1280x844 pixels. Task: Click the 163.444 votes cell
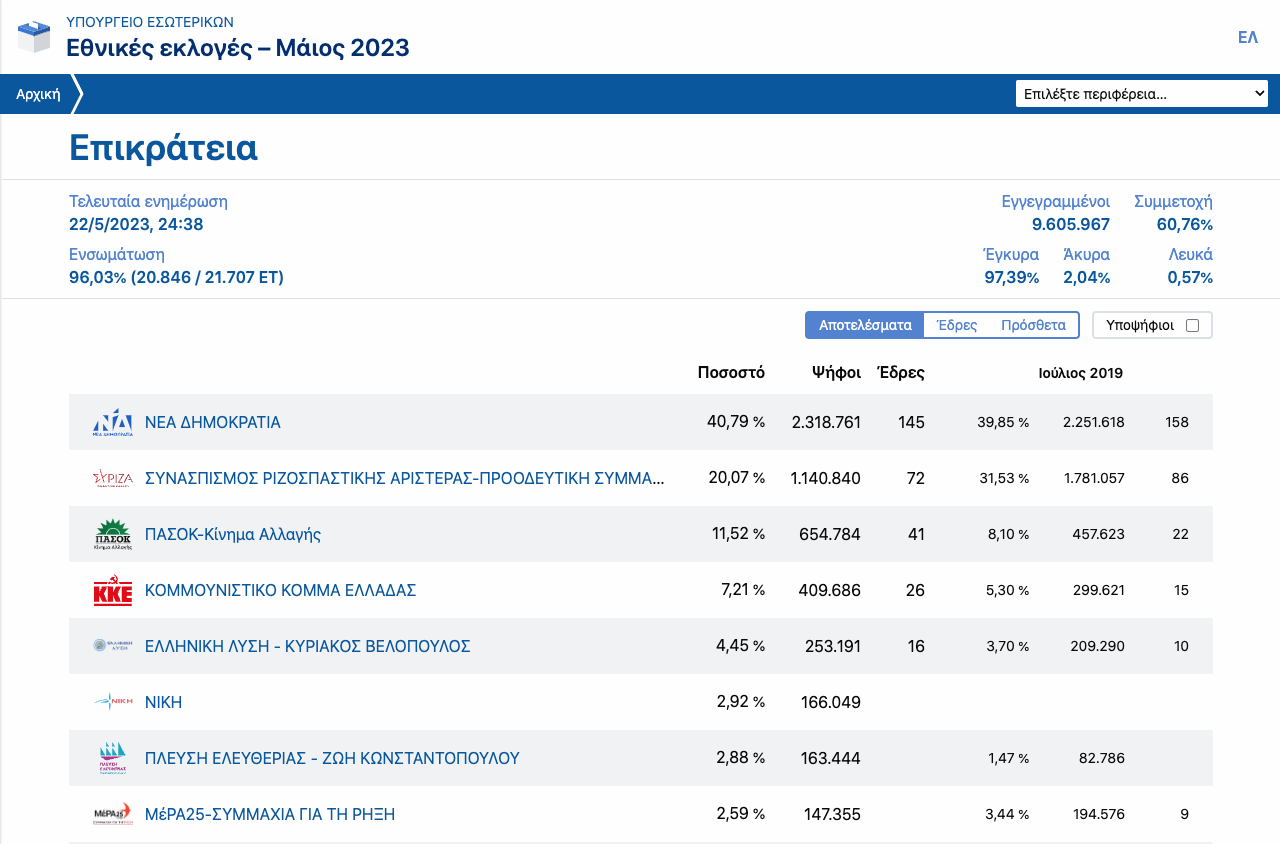[x=831, y=758]
